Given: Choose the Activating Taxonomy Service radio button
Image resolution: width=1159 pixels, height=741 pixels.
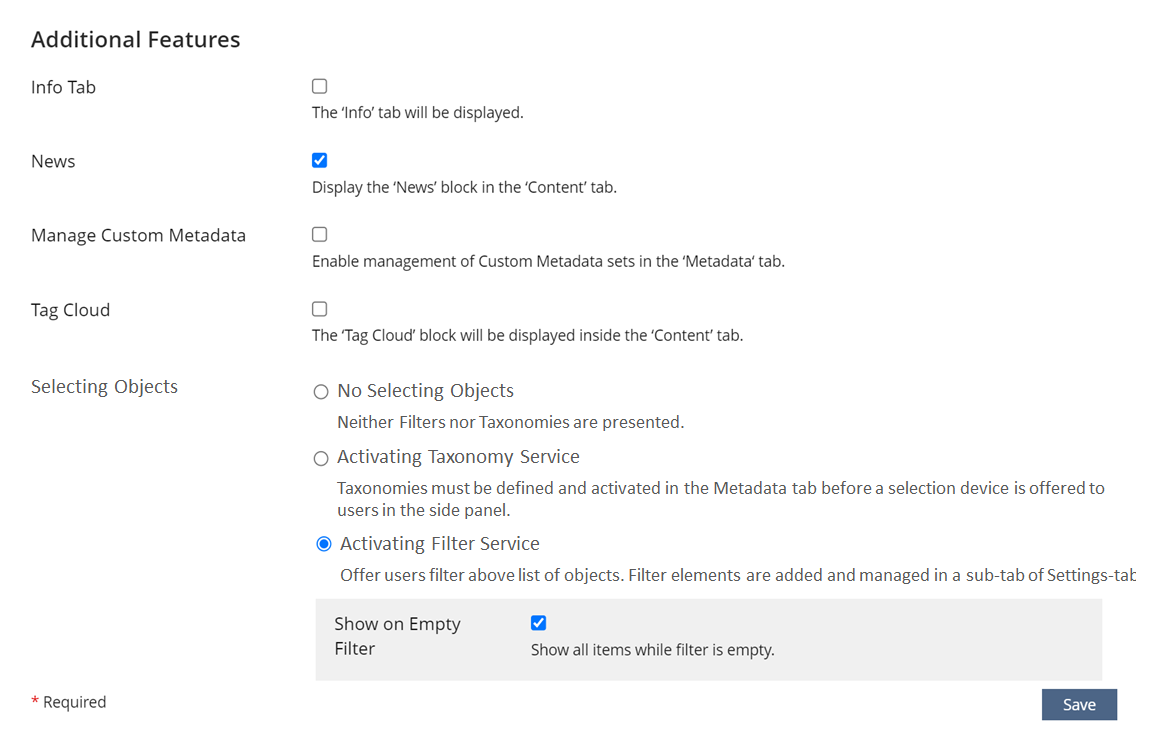Looking at the screenshot, I should tap(321, 459).
